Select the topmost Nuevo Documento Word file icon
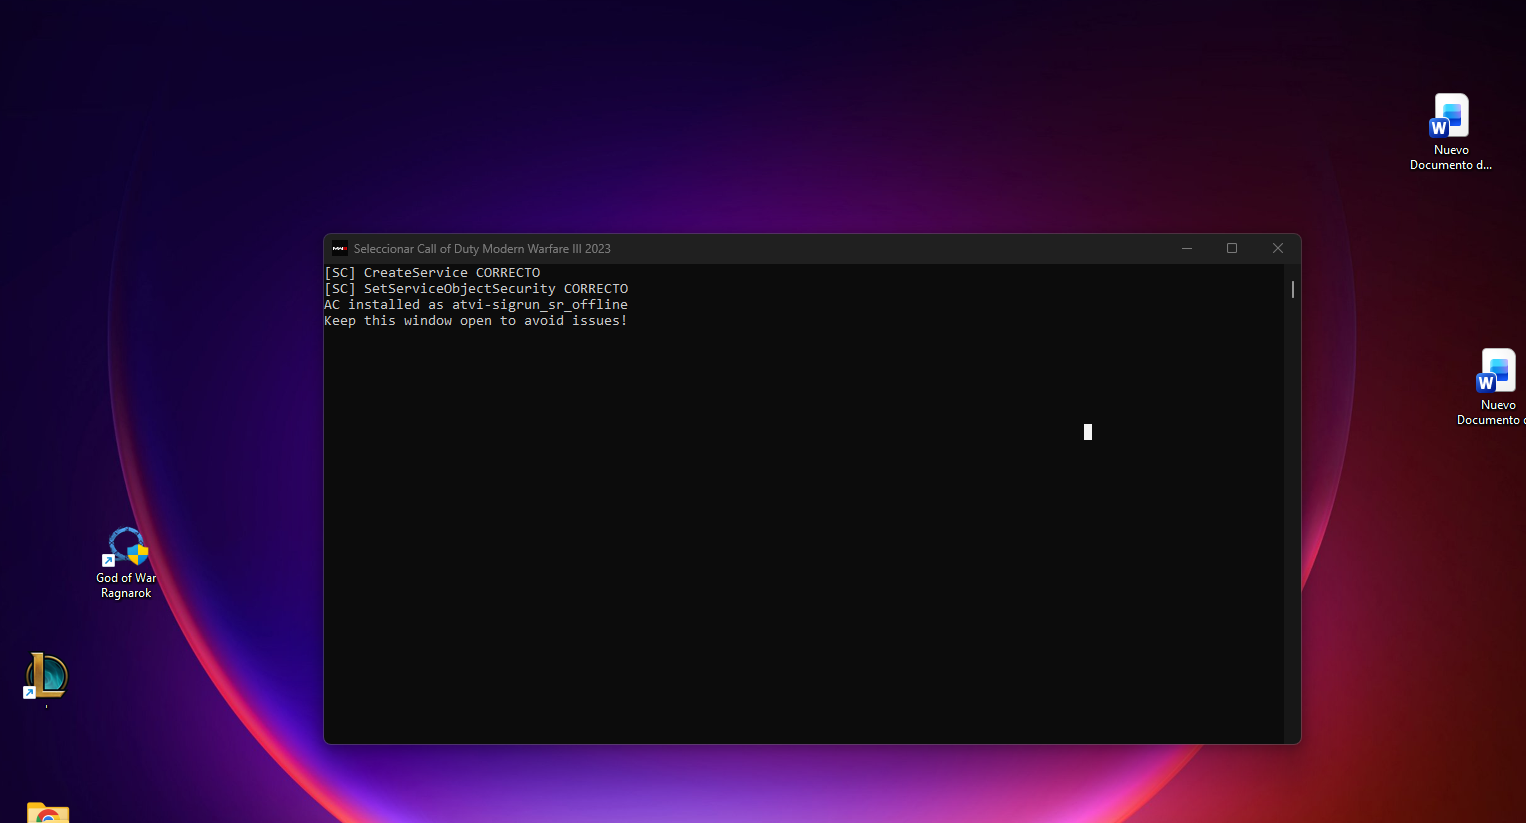The image size is (1526, 823). (1450, 116)
